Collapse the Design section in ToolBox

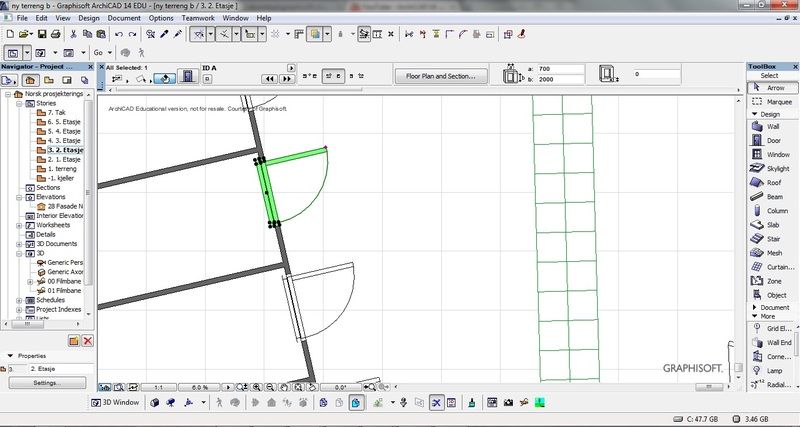pos(755,114)
